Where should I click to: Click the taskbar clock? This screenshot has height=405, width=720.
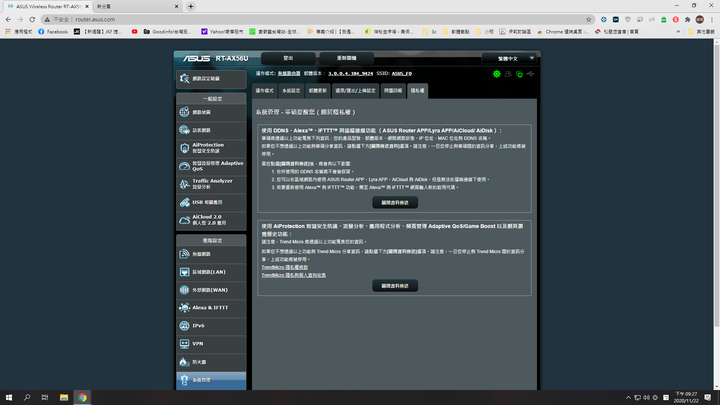(686, 398)
